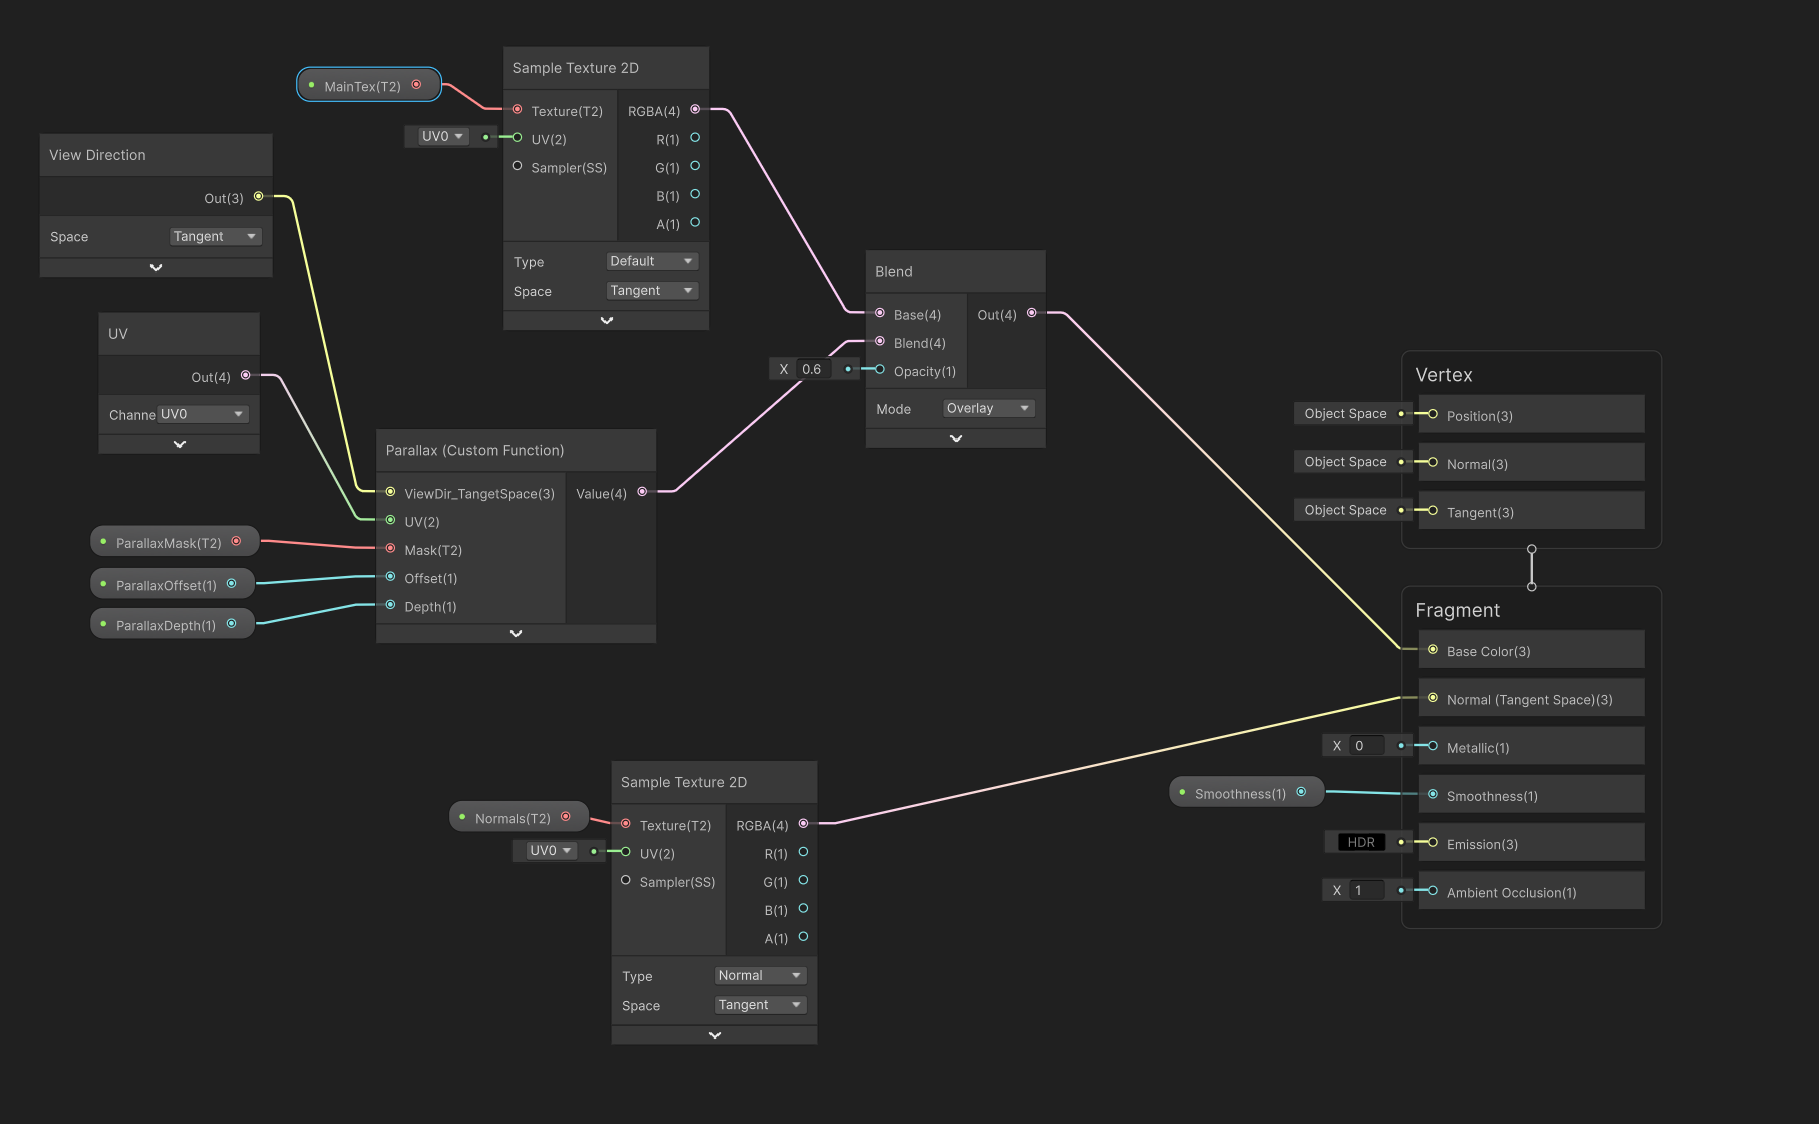Select the Blend node title
The width and height of the screenshot is (1819, 1124).
[894, 271]
